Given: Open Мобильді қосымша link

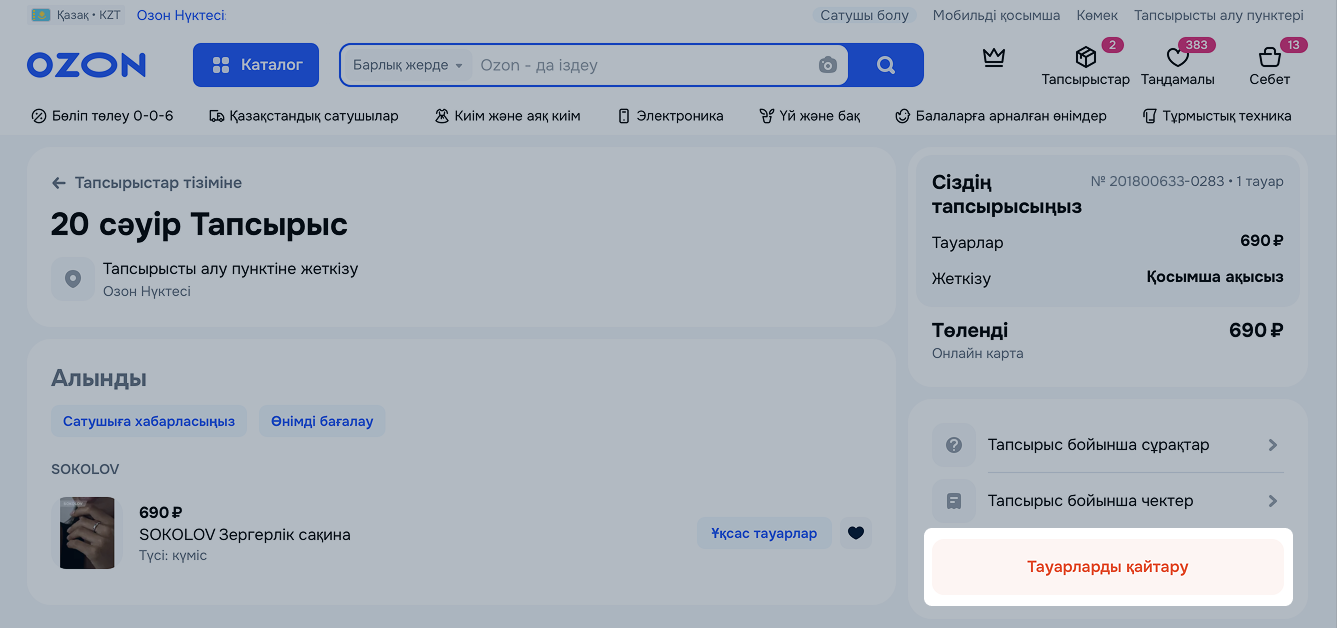Looking at the screenshot, I should point(996,15).
